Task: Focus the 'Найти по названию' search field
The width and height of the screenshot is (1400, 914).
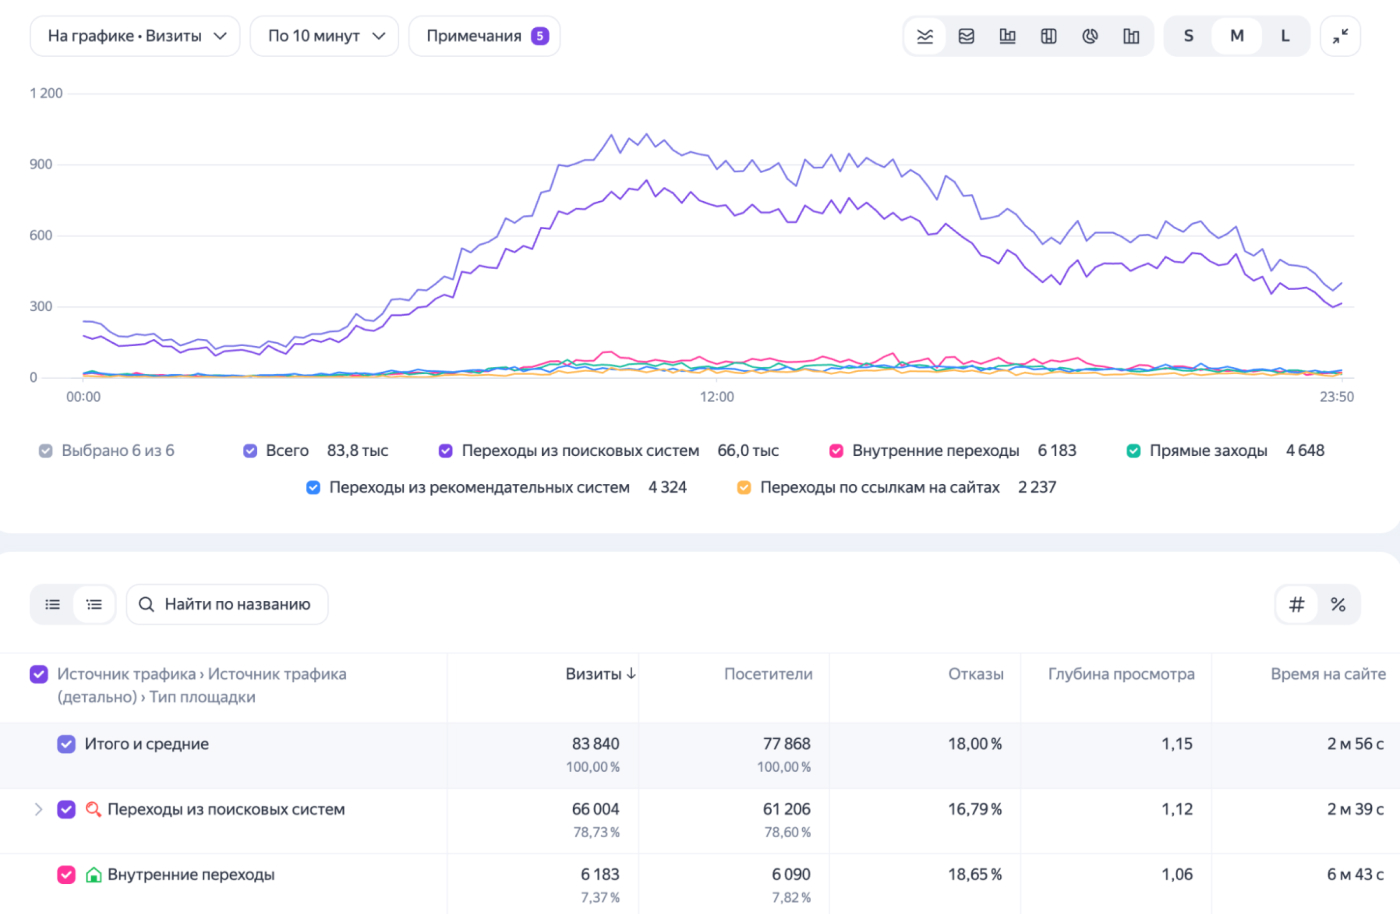Action: click(x=227, y=604)
